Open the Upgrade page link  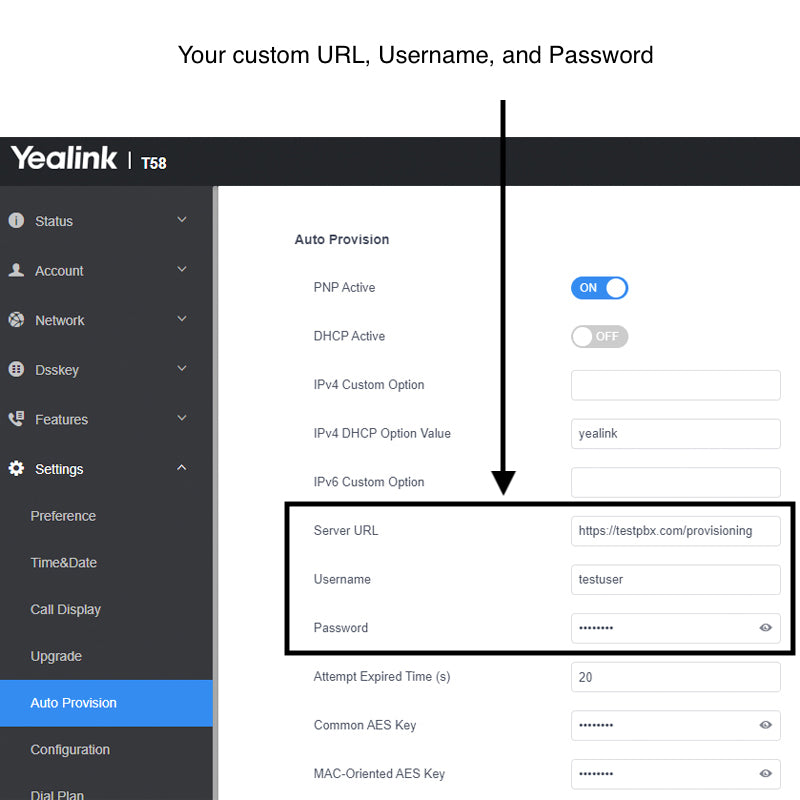pos(56,656)
